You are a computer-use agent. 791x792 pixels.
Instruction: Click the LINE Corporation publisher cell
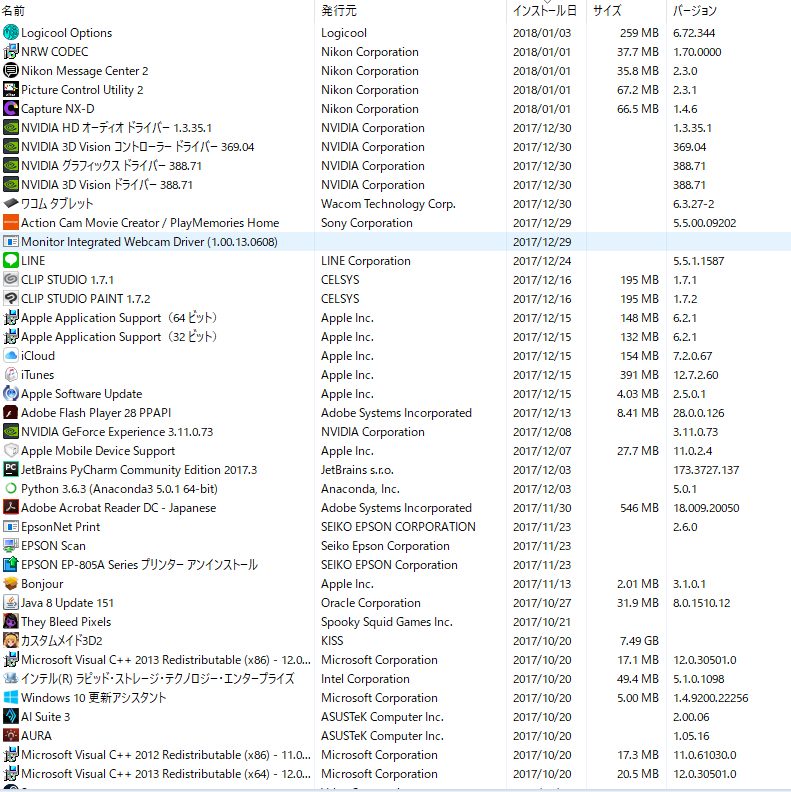[366, 261]
